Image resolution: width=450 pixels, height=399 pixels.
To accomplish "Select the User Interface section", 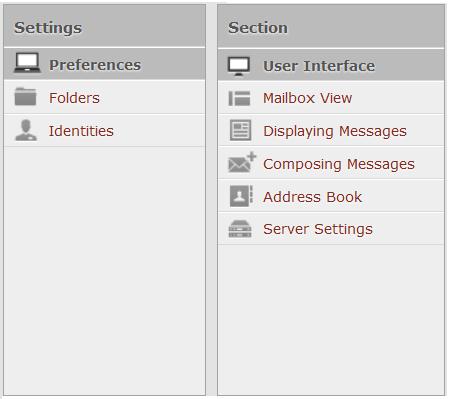I will [331, 65].
